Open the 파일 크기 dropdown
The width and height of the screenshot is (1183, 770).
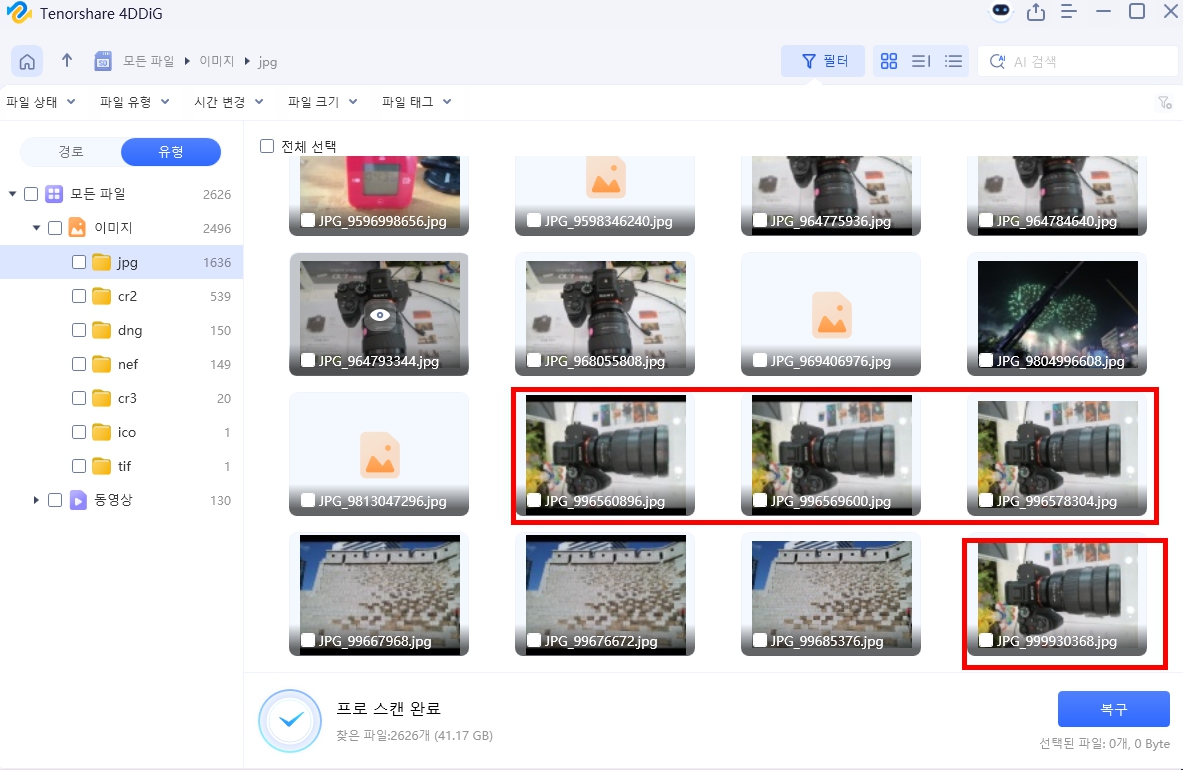(x=322, y=102)
